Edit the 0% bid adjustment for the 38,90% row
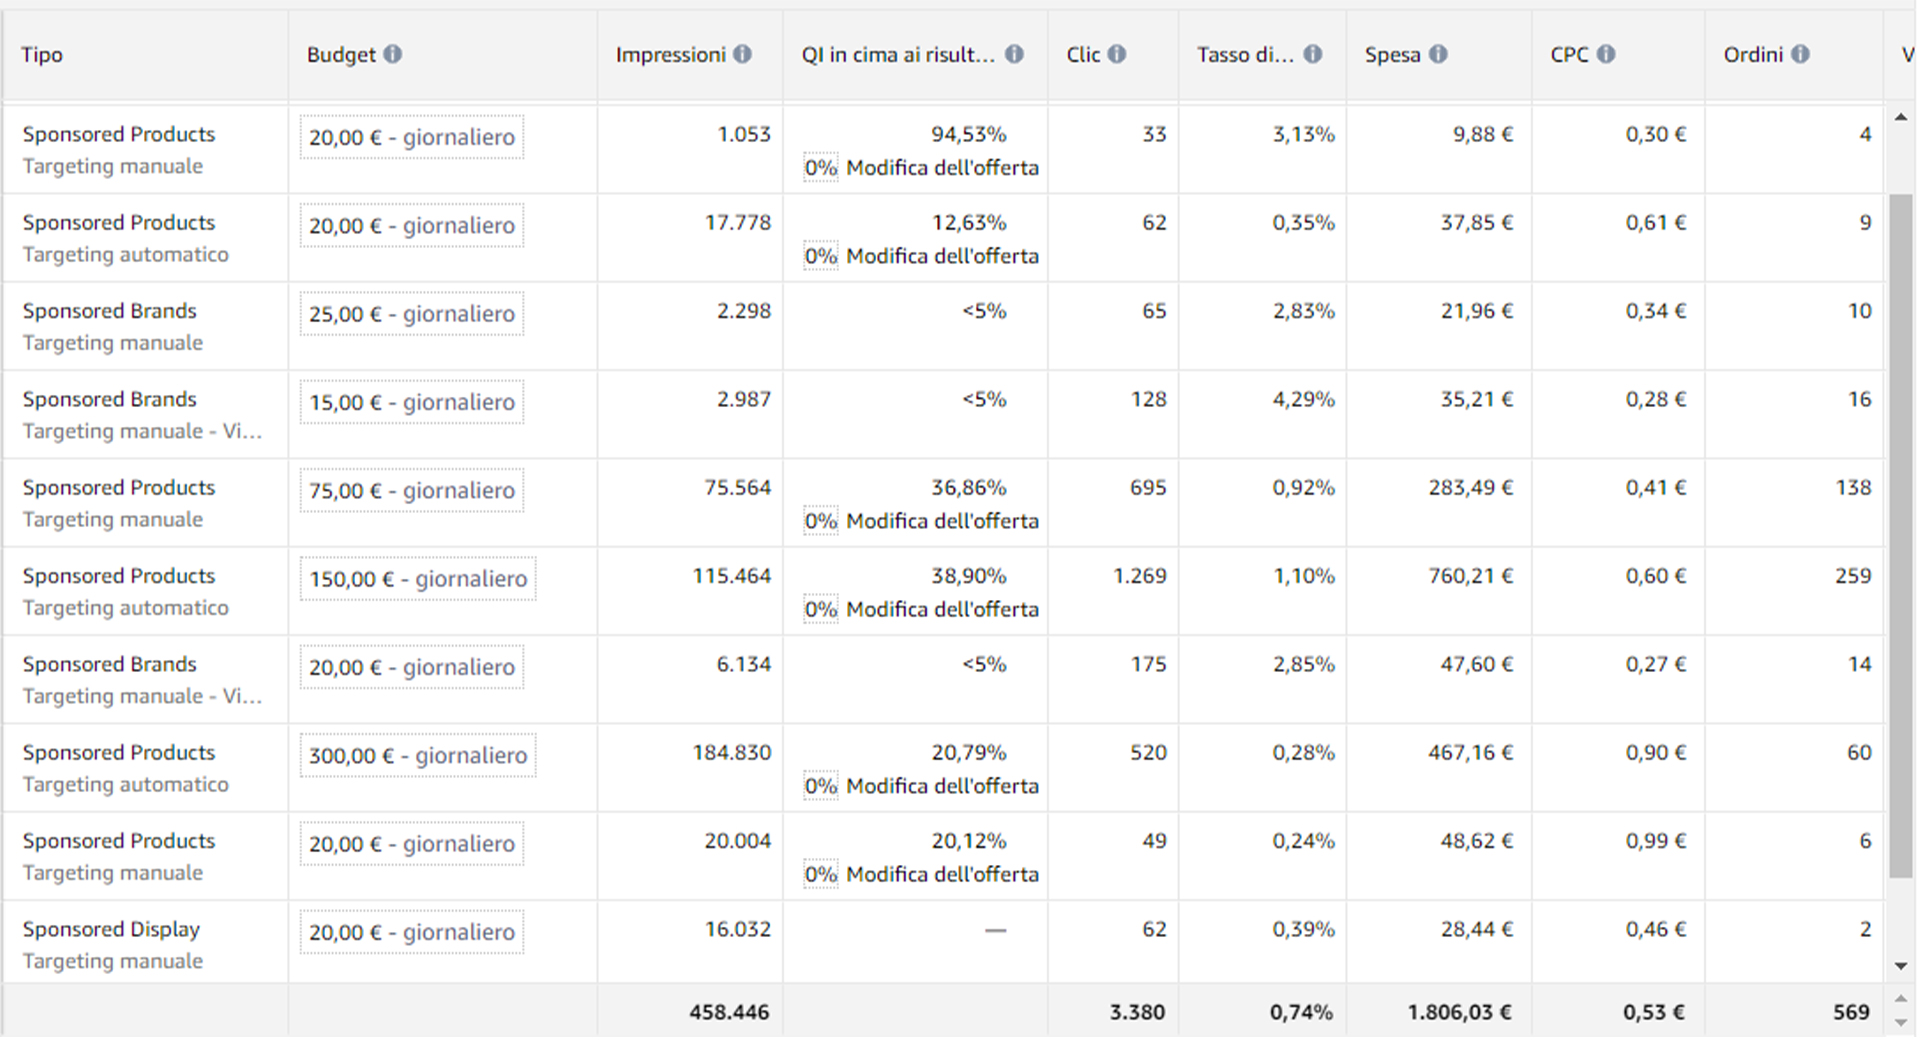The width and height of the screenshot is (1920, 1040). [821, 610]
